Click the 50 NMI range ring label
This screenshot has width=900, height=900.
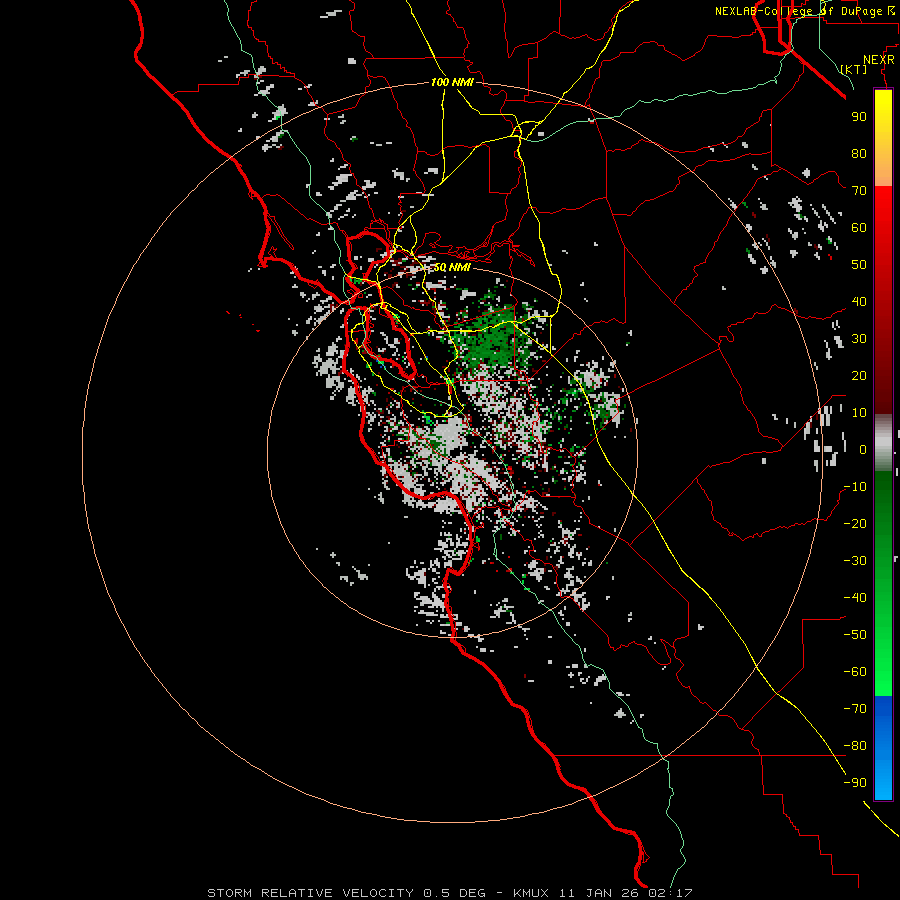click(452, 267)
